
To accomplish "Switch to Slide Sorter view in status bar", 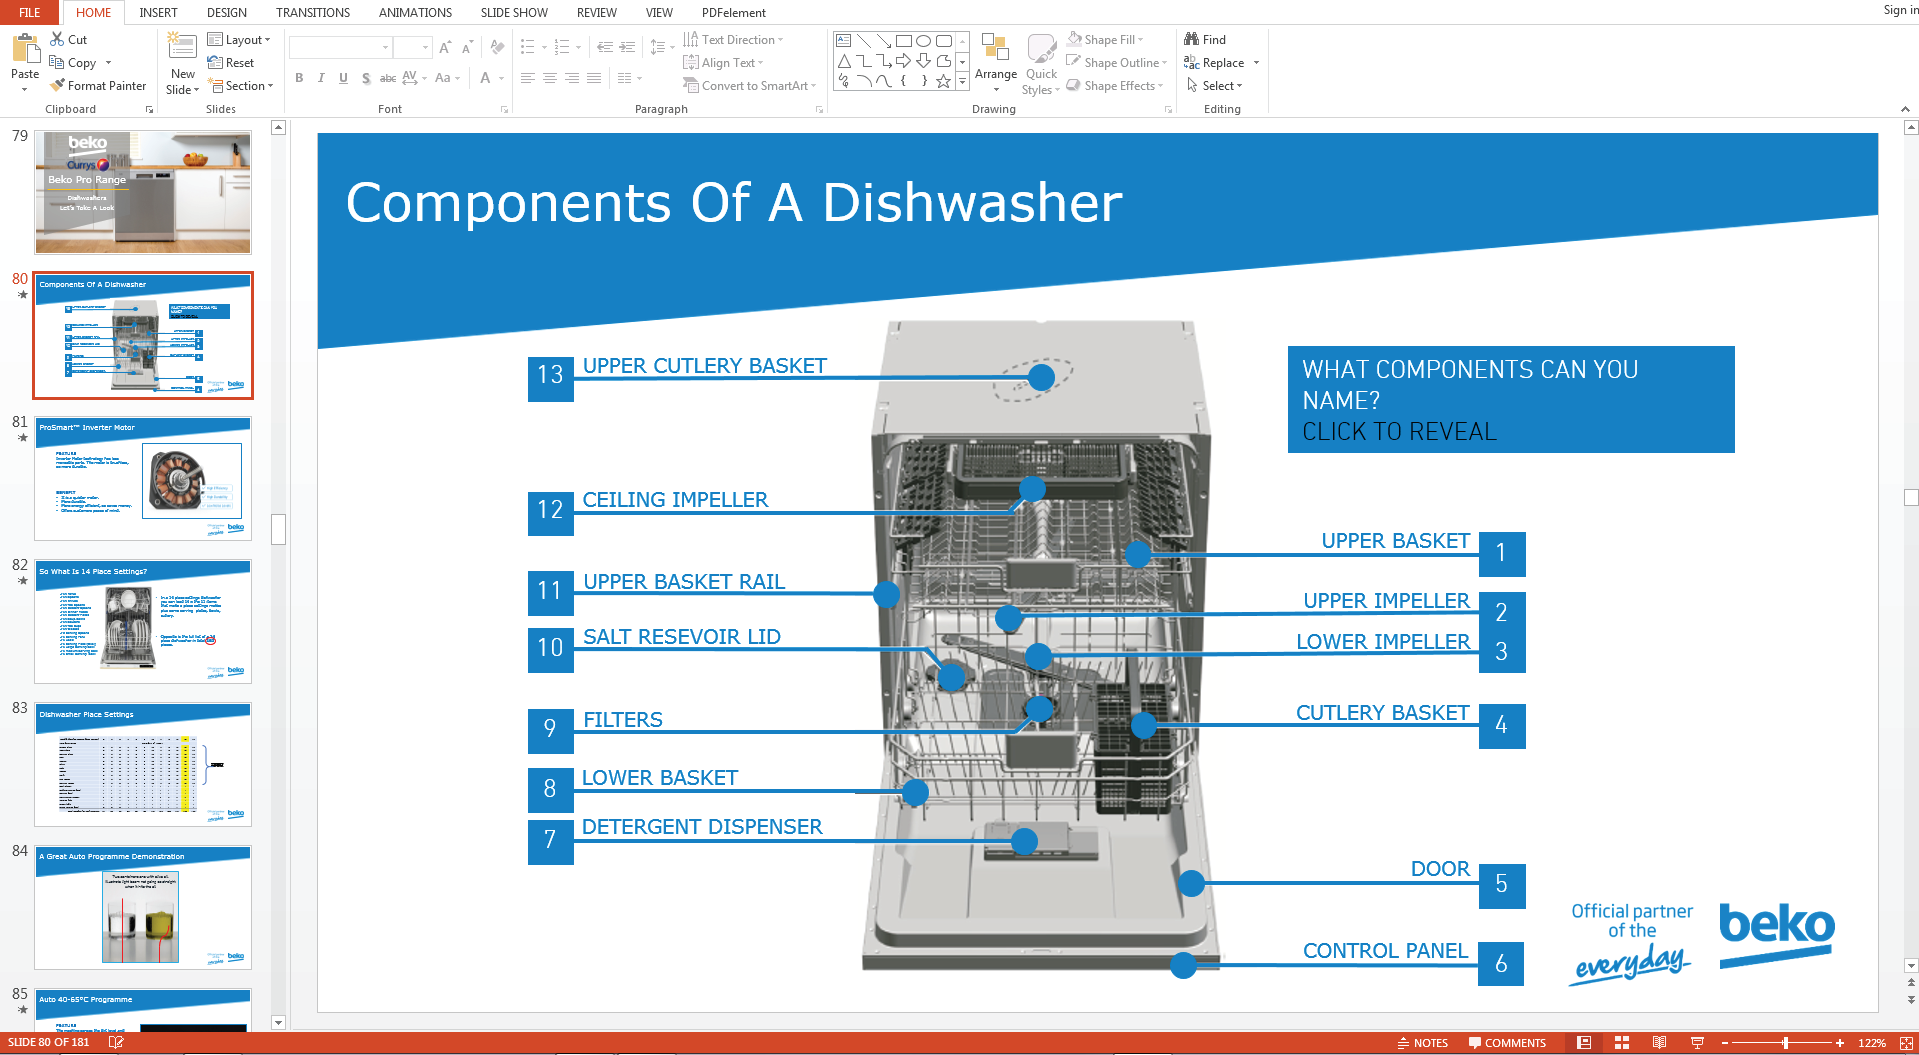I will [1622, 1042].
